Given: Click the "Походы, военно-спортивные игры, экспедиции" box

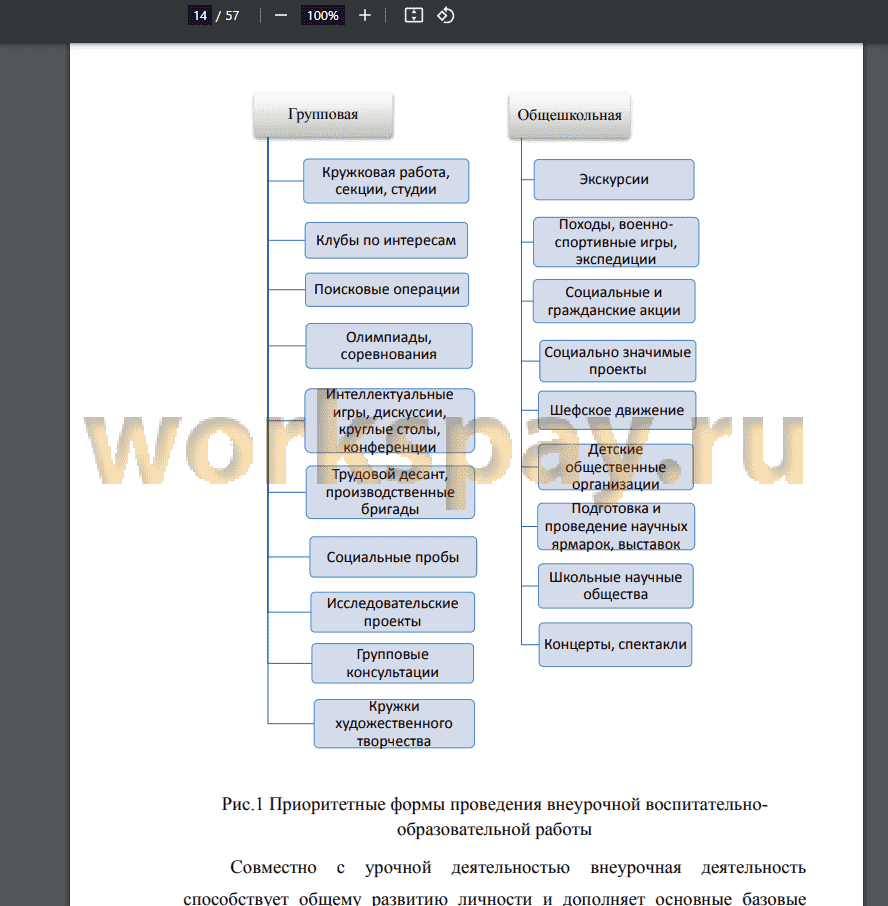Looking at the screenshot, I should coord(616,242).
